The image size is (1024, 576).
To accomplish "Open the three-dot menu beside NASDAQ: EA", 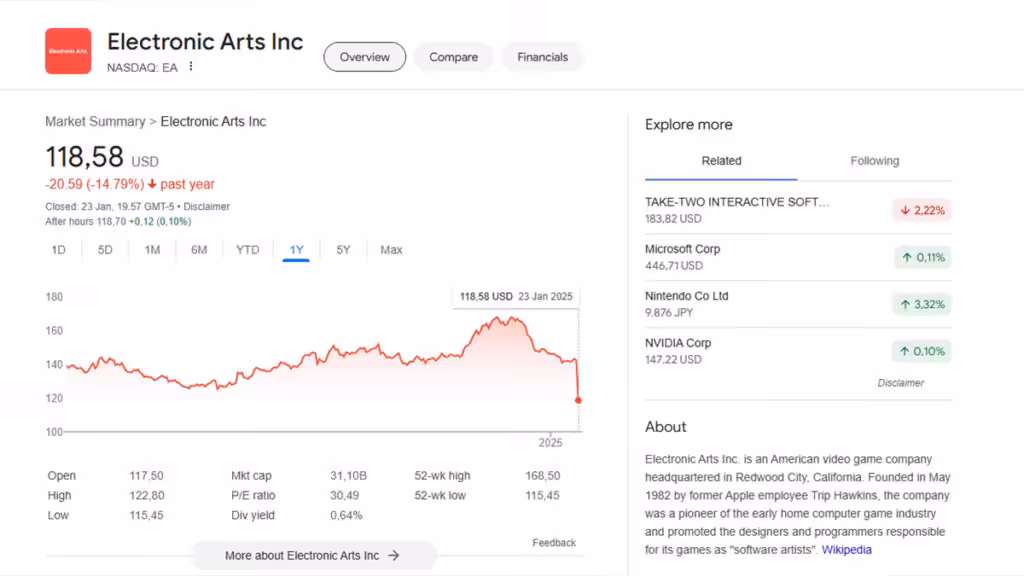I will [191, 67].
